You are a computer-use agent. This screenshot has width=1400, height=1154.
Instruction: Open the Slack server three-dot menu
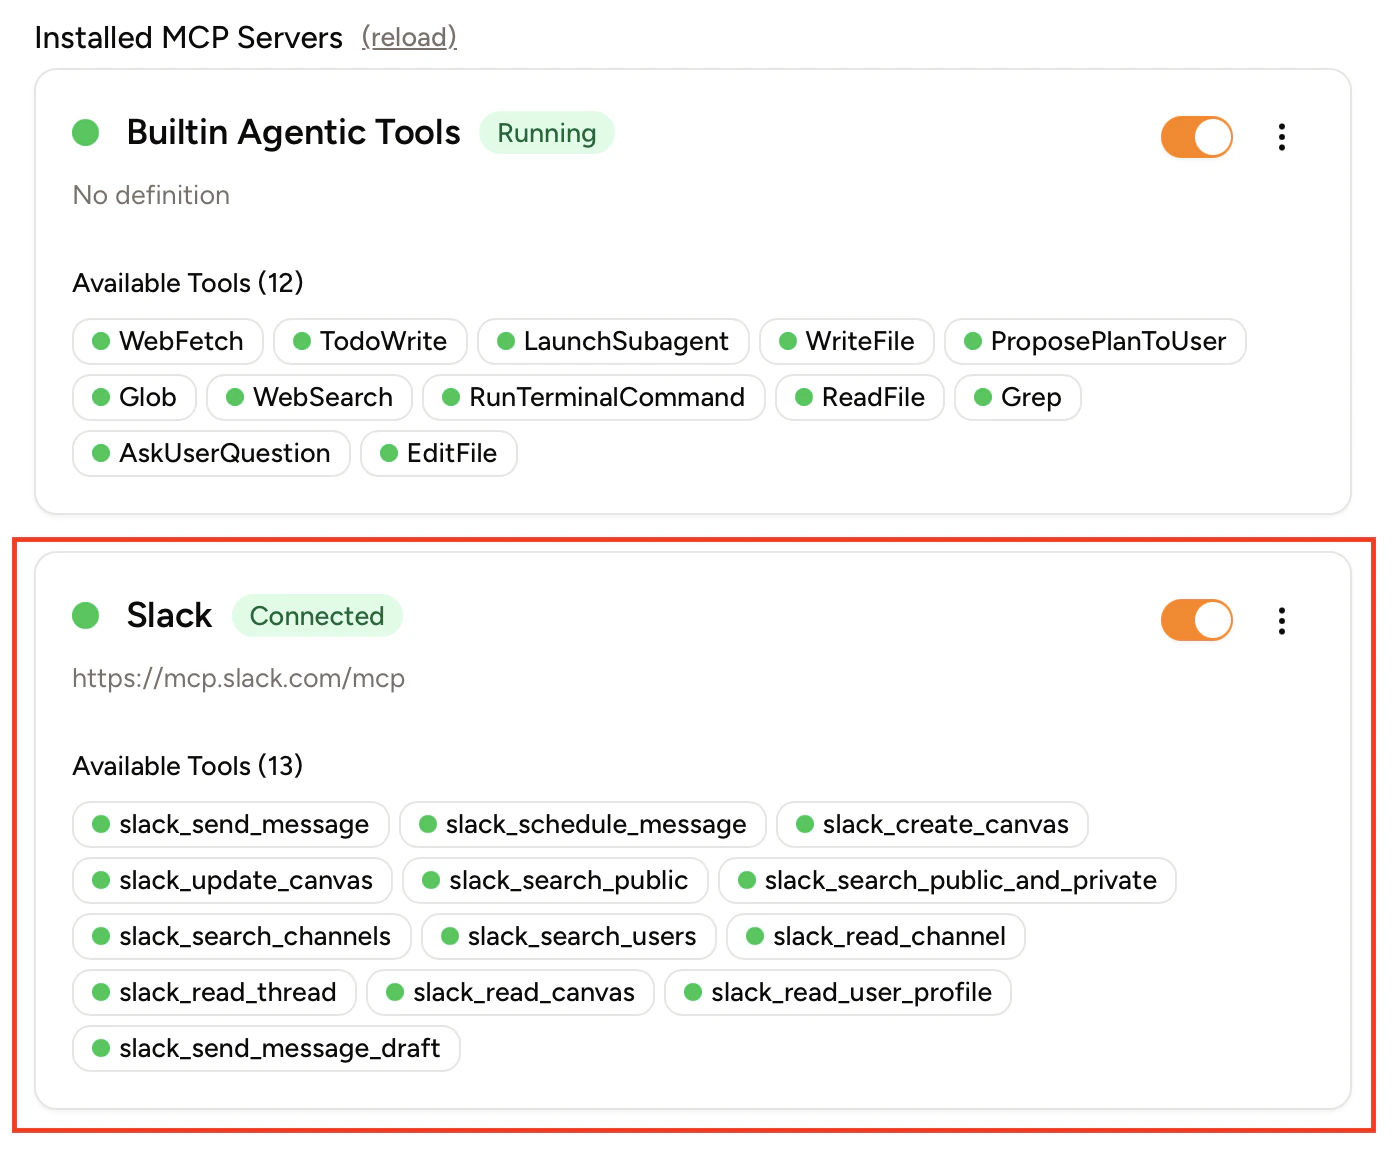click(x=1282, y=620)
